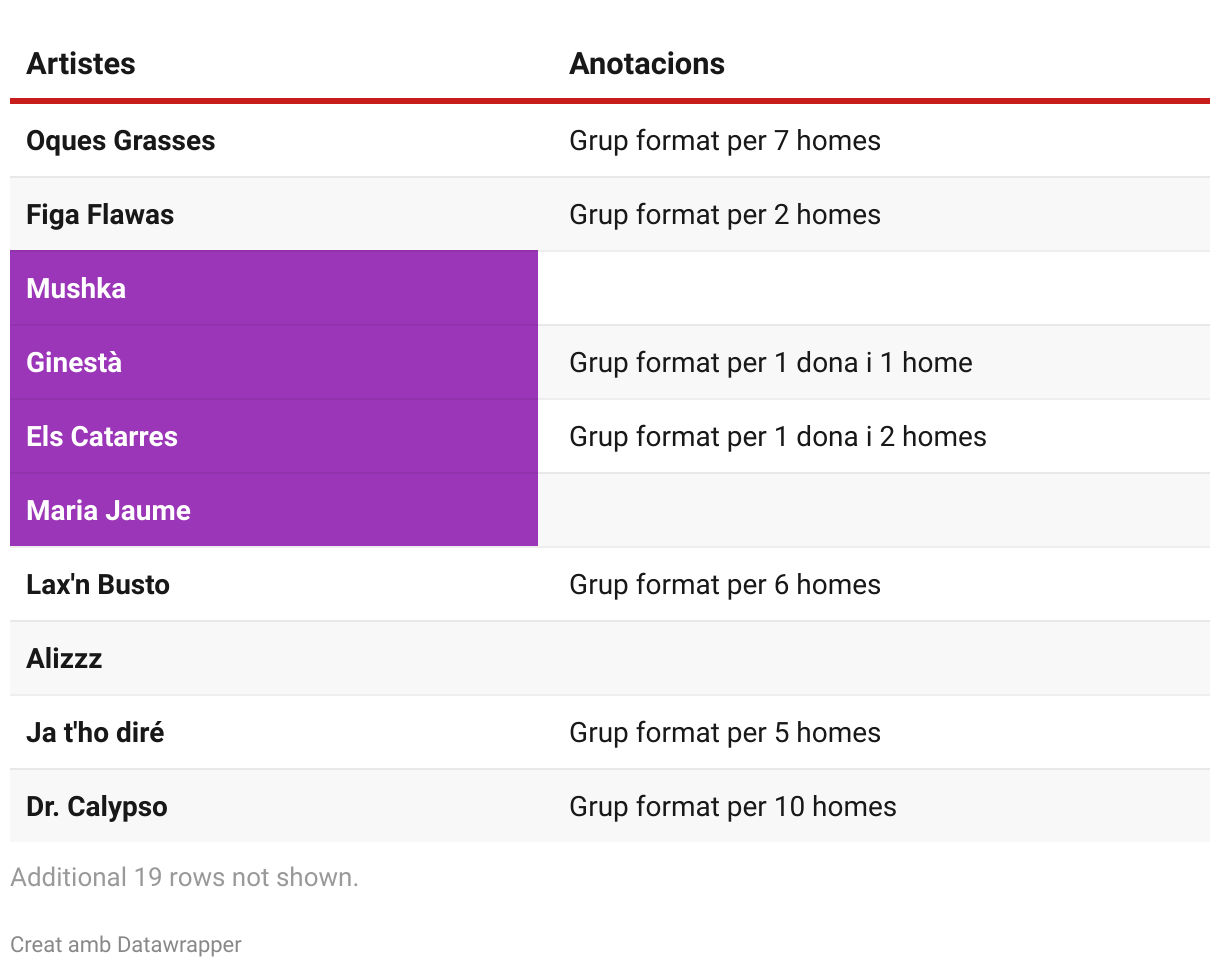The height and width of the screenshot is (968, 1220).
Task: Select 'Grup format per 1 dona i 1 home'
Action: pos(771,363)
